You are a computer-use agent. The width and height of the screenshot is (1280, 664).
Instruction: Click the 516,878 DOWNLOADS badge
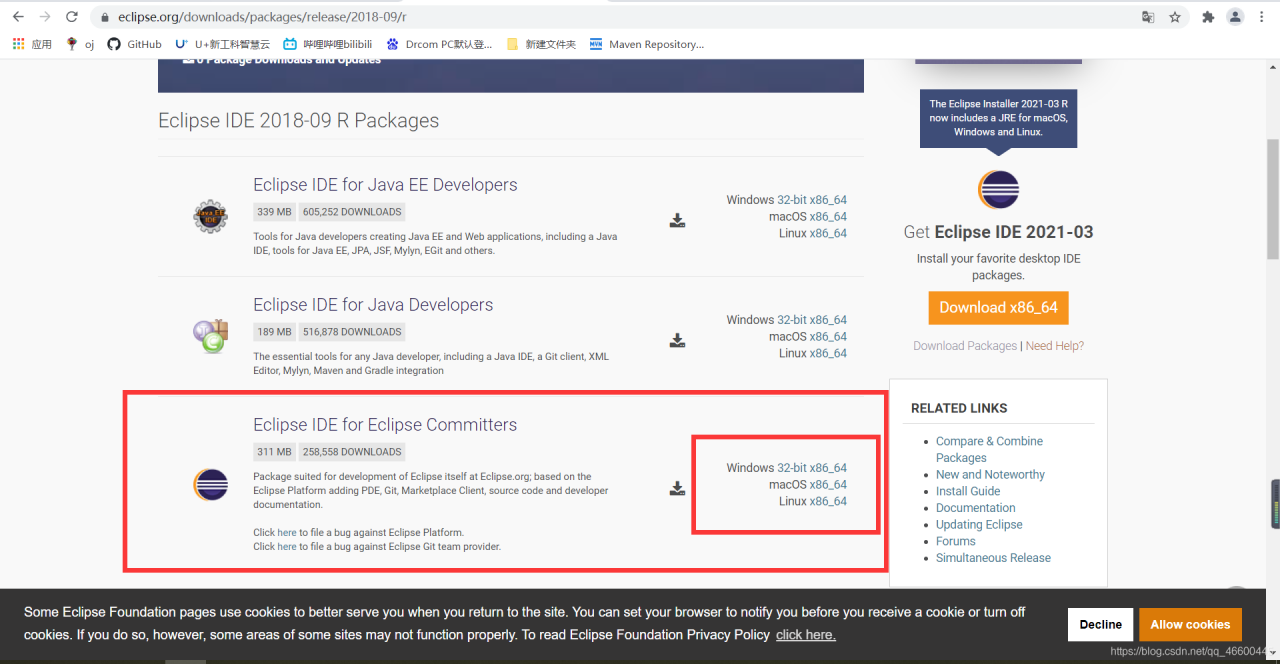352,332
